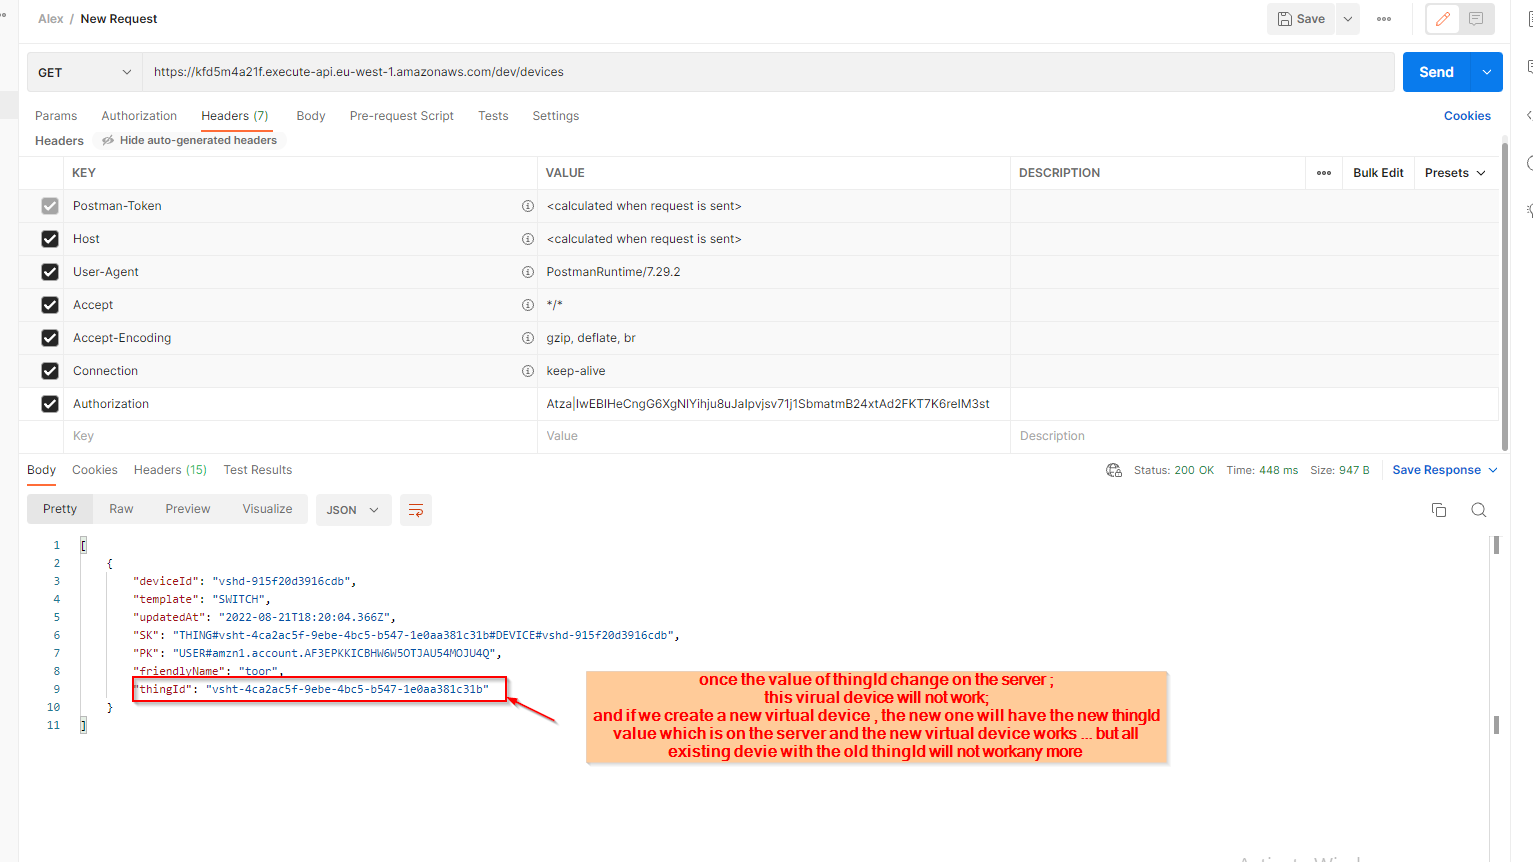The height and width of the screenshot is (862, 1533).
Task: Open the GET method dropdown
Action: click(84, 71)
